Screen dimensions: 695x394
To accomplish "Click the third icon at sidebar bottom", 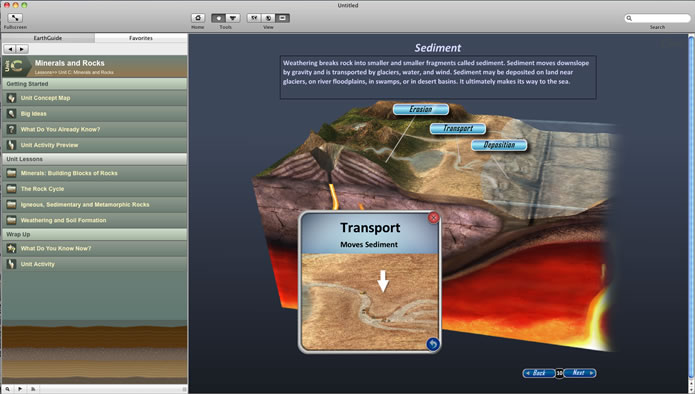I will pyautogui.click(x=33, y=389).
